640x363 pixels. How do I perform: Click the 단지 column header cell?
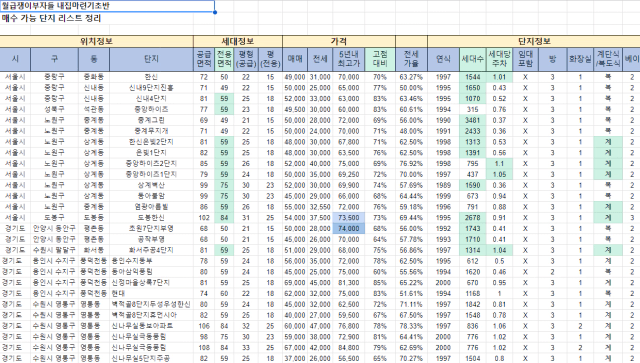pos(151,59)
